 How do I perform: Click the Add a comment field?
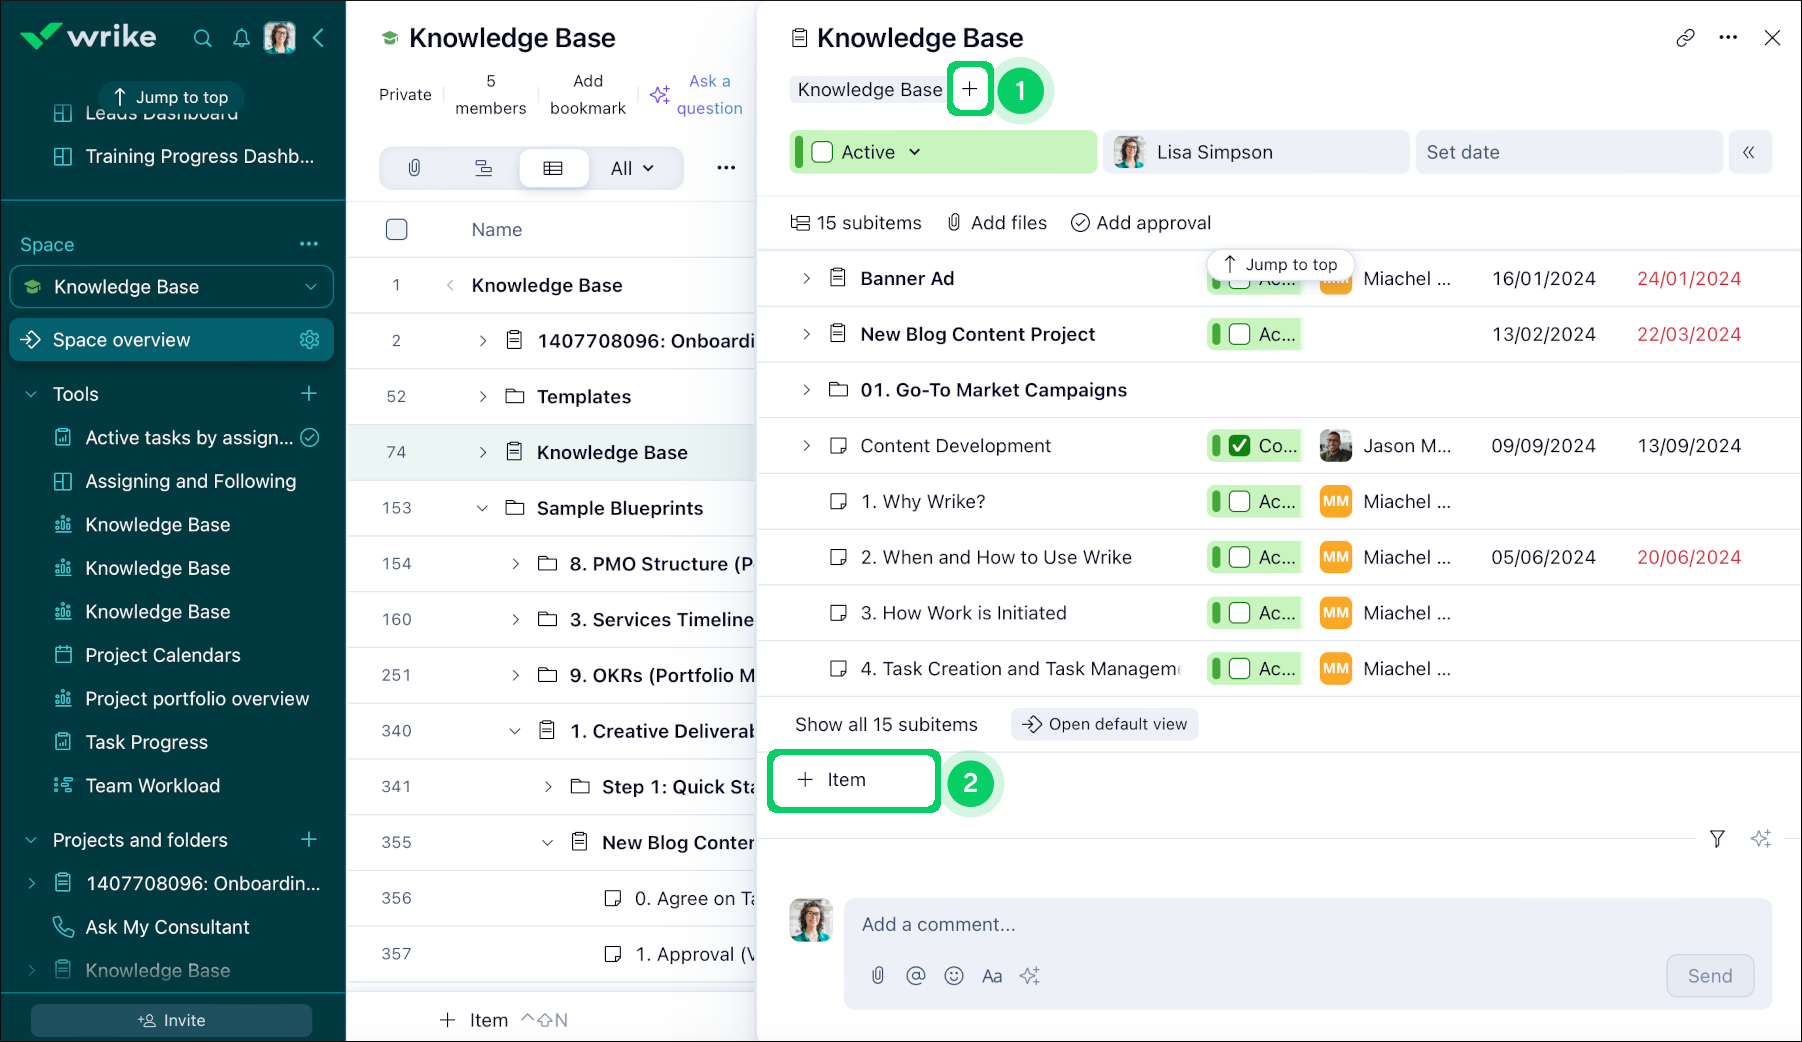click(1308, 925)
